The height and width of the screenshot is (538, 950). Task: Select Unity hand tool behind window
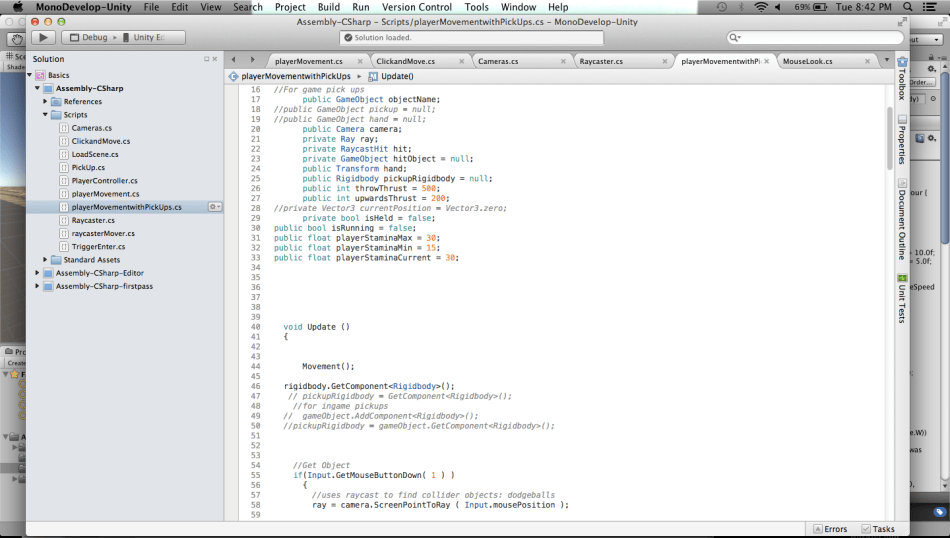tap(17, 39)
